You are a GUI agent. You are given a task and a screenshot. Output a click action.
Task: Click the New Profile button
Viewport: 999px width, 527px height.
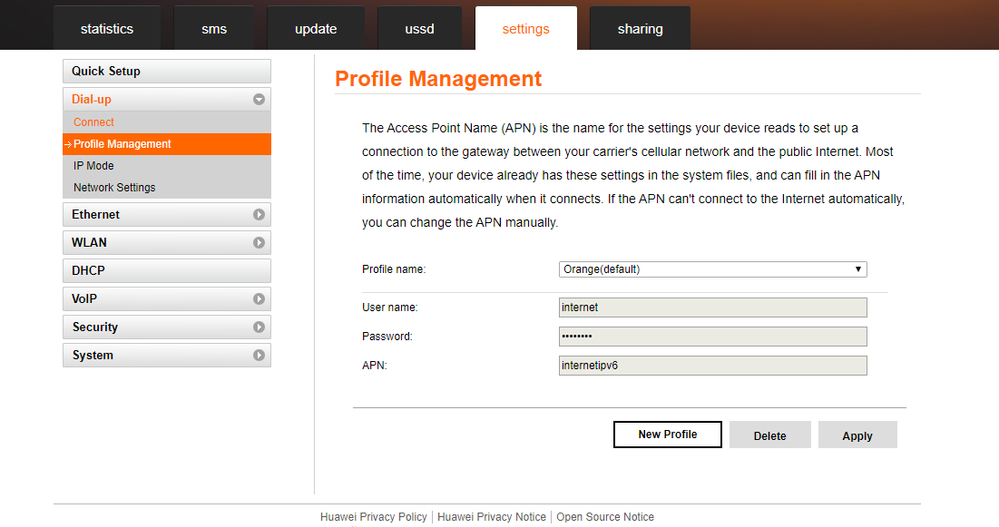point(667,434)
